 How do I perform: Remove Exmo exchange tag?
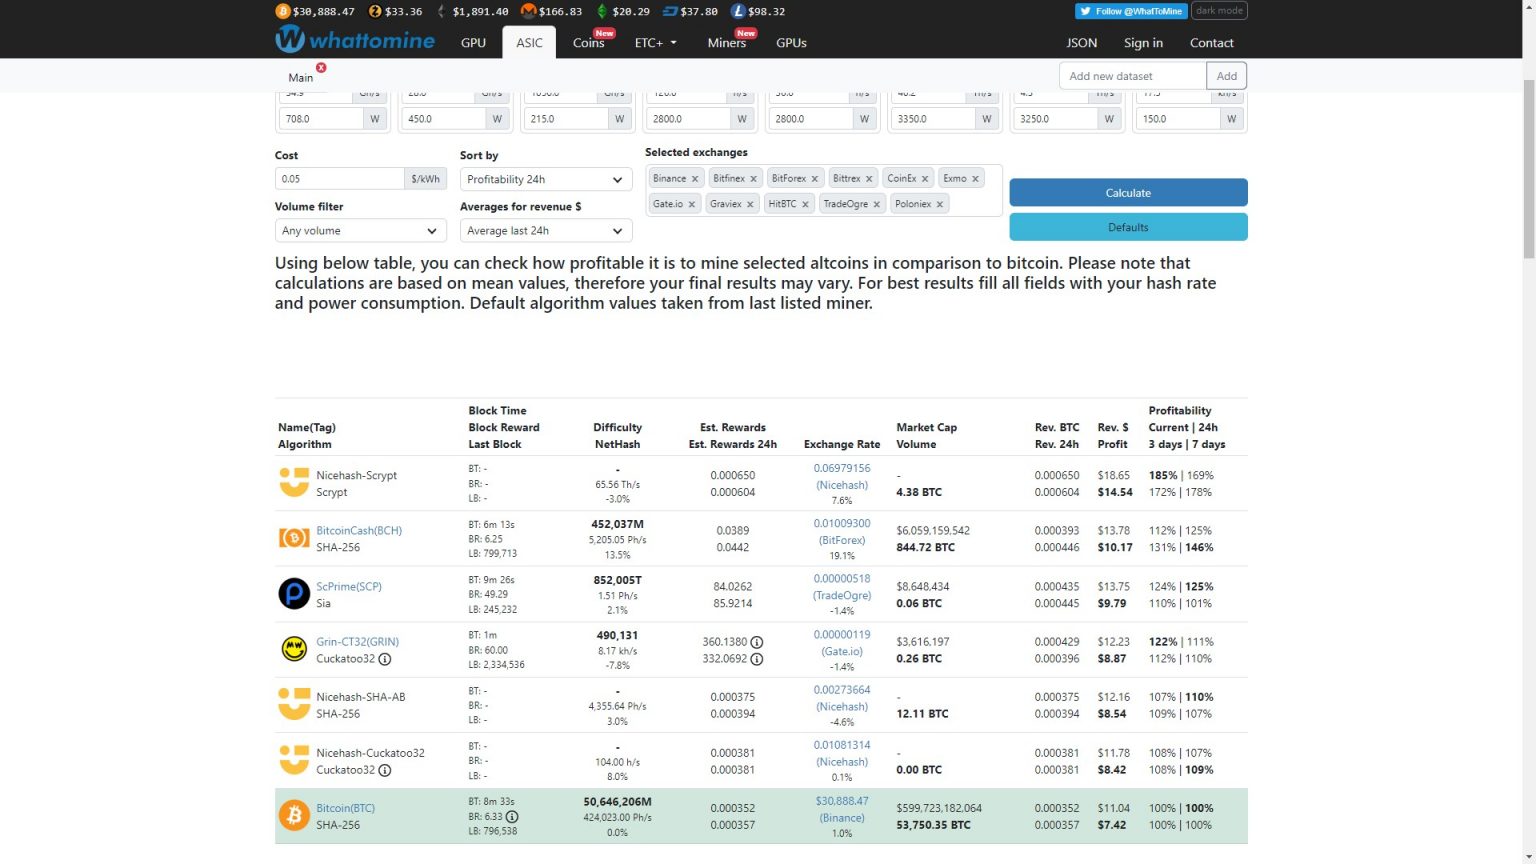[x=976, y=179]
